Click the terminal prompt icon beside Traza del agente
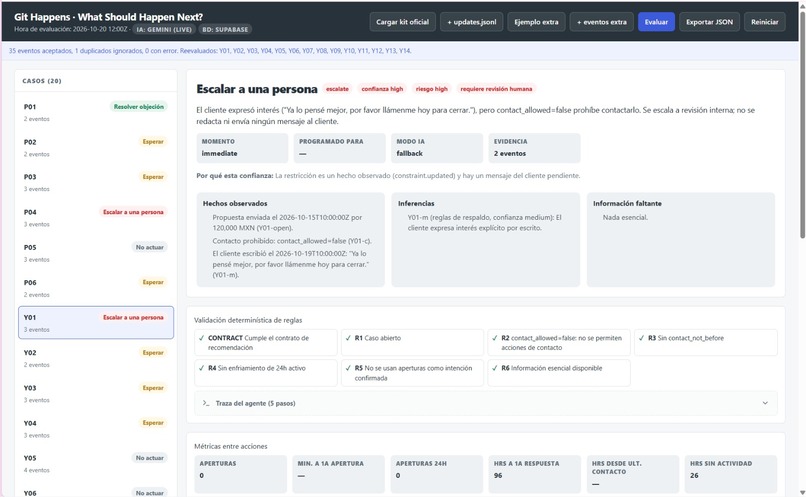 pyautogui.click(x=206, y=403)
